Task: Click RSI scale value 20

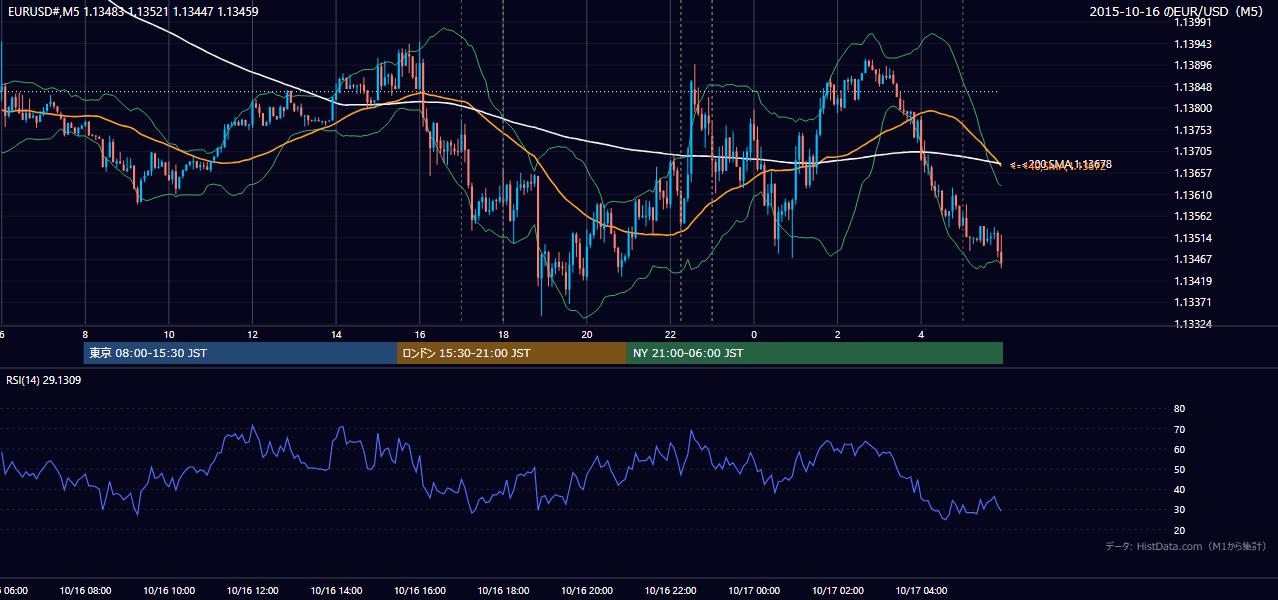Action: point(1179,530)
